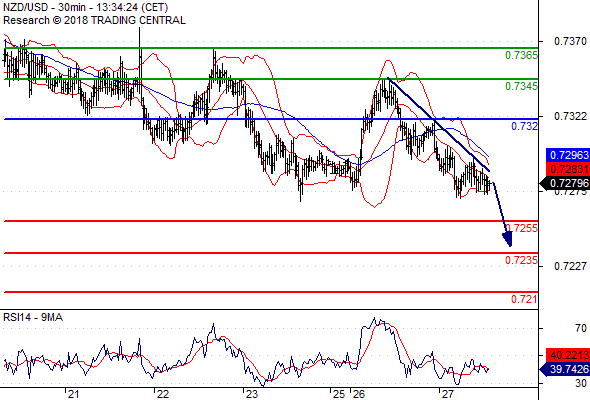Select the 0.7322 price axis label
The width and height of the screenshot is (590, 400).
[x=570, y=116]
